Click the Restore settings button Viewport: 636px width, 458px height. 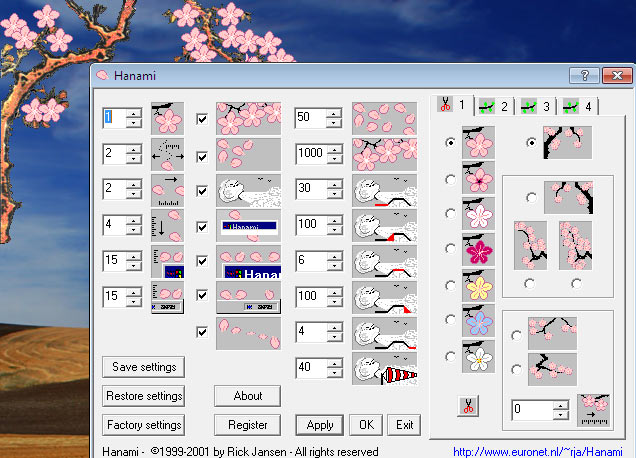144,396
